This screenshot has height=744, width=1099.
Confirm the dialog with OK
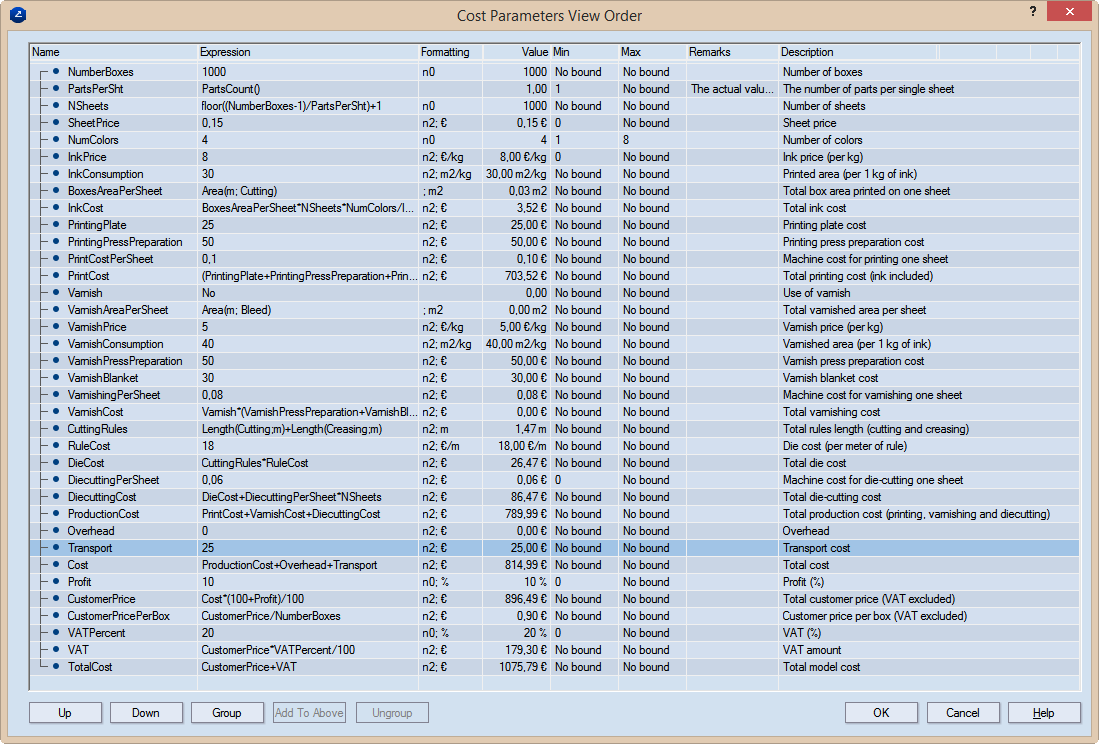(880, 713)
